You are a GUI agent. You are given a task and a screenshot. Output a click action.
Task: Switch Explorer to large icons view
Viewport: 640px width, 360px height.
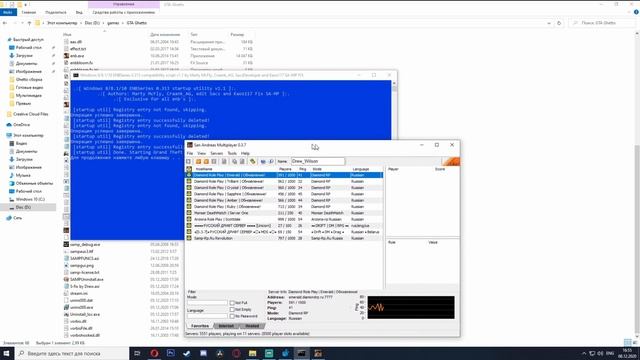pos(634,342)
